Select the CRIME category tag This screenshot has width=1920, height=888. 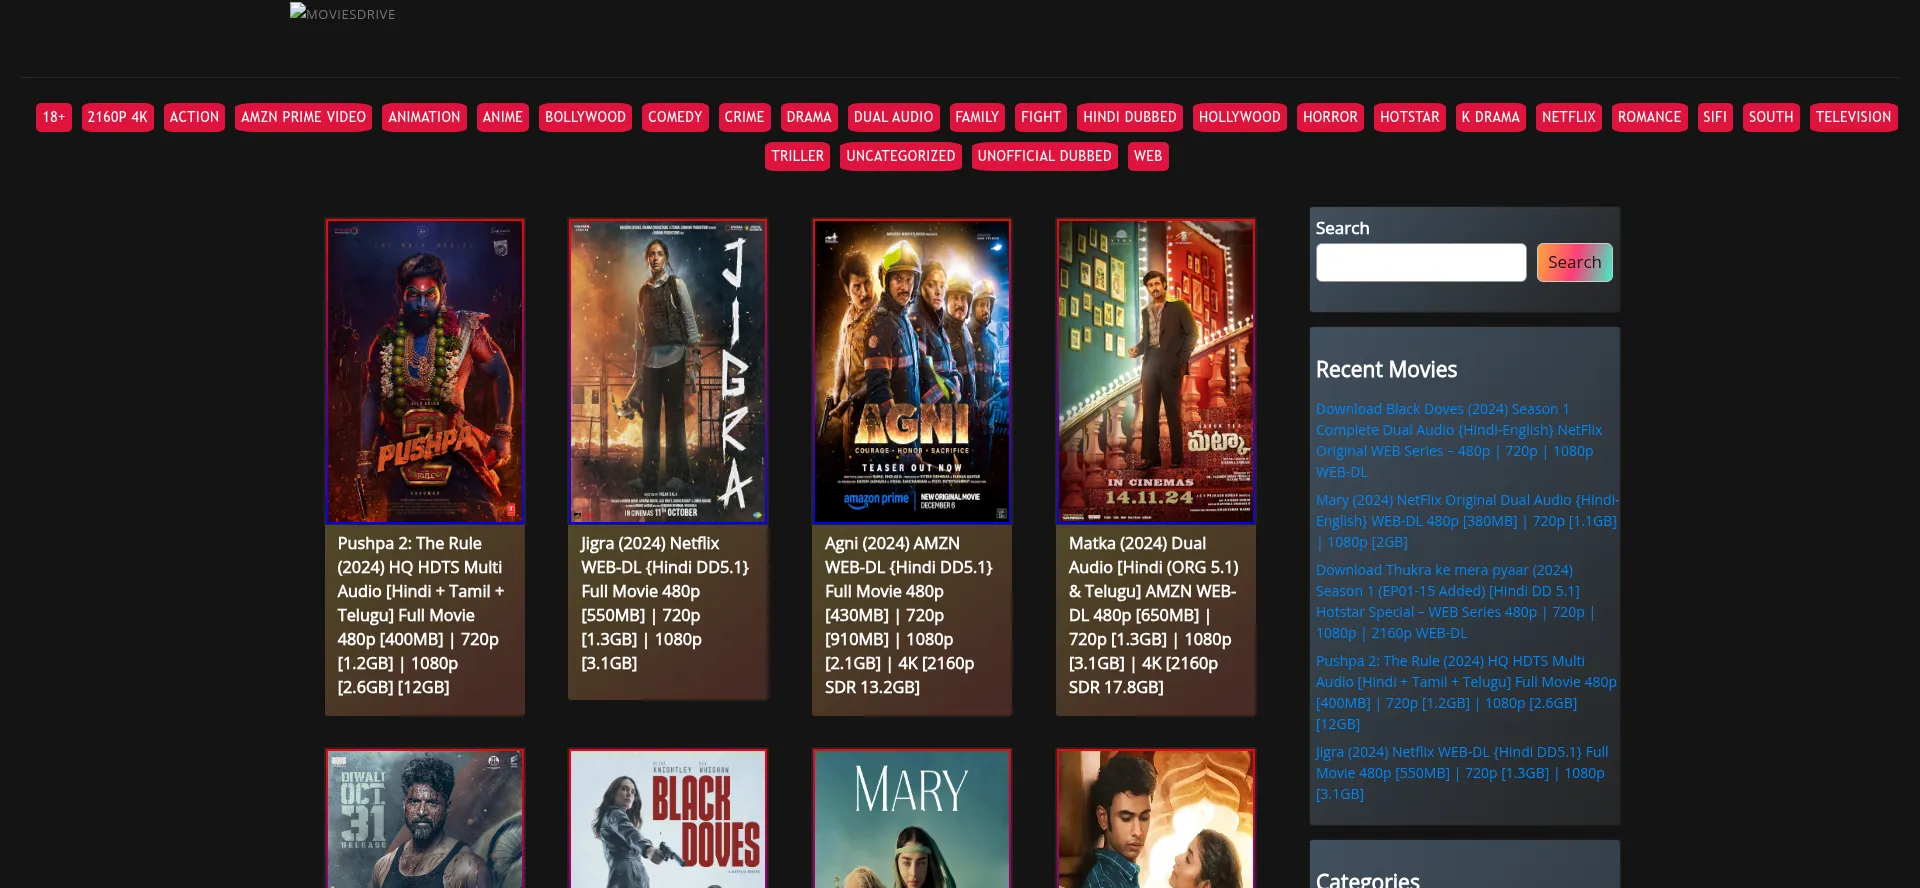coord(744,117)
